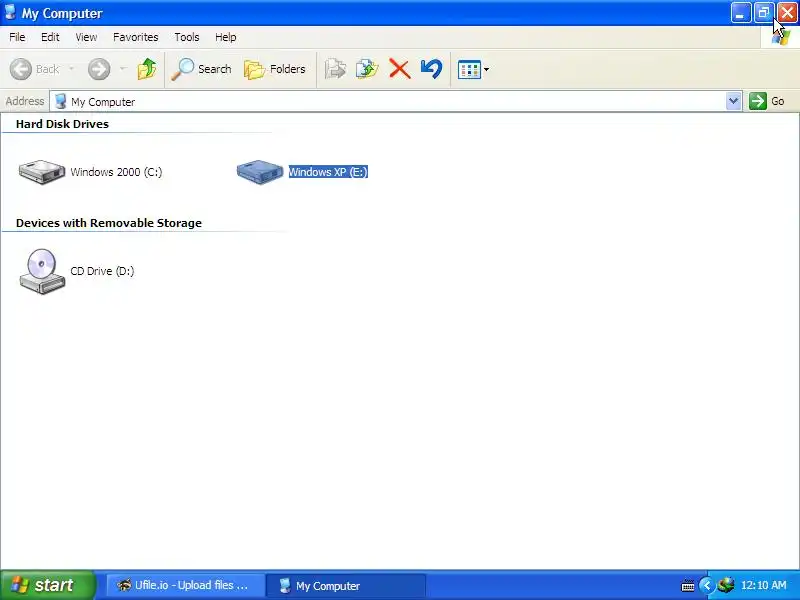Click the blue Undo arrow icon
The width and height of the screenshot is (800, 600).
coord(432,69)
